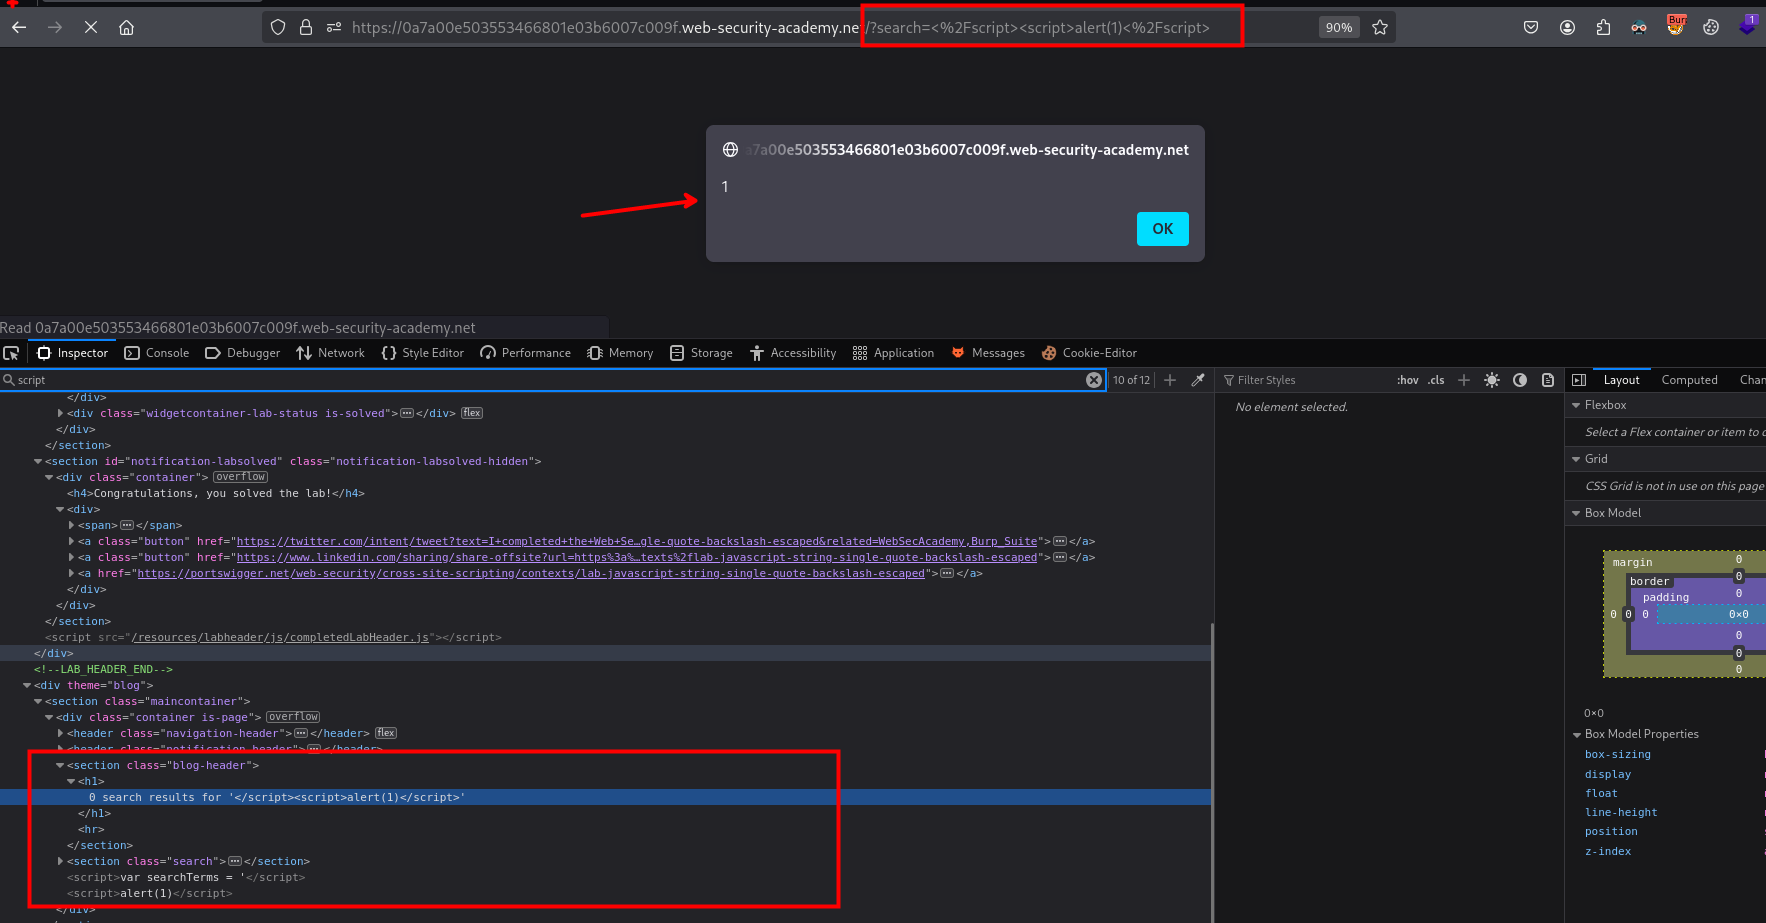Clear the inspector search box
Image resolution: width=1766 pixels, height=923 pixels.
pyautogui.click(x=1094, y=380)
